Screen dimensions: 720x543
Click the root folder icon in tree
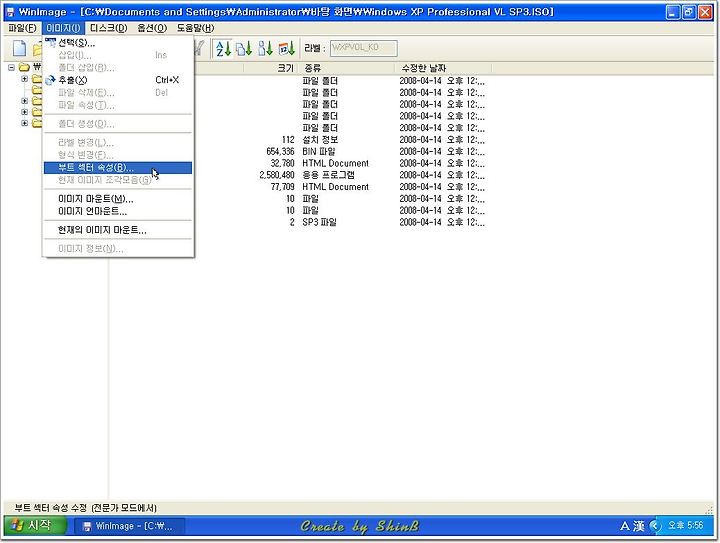point(24,68)
